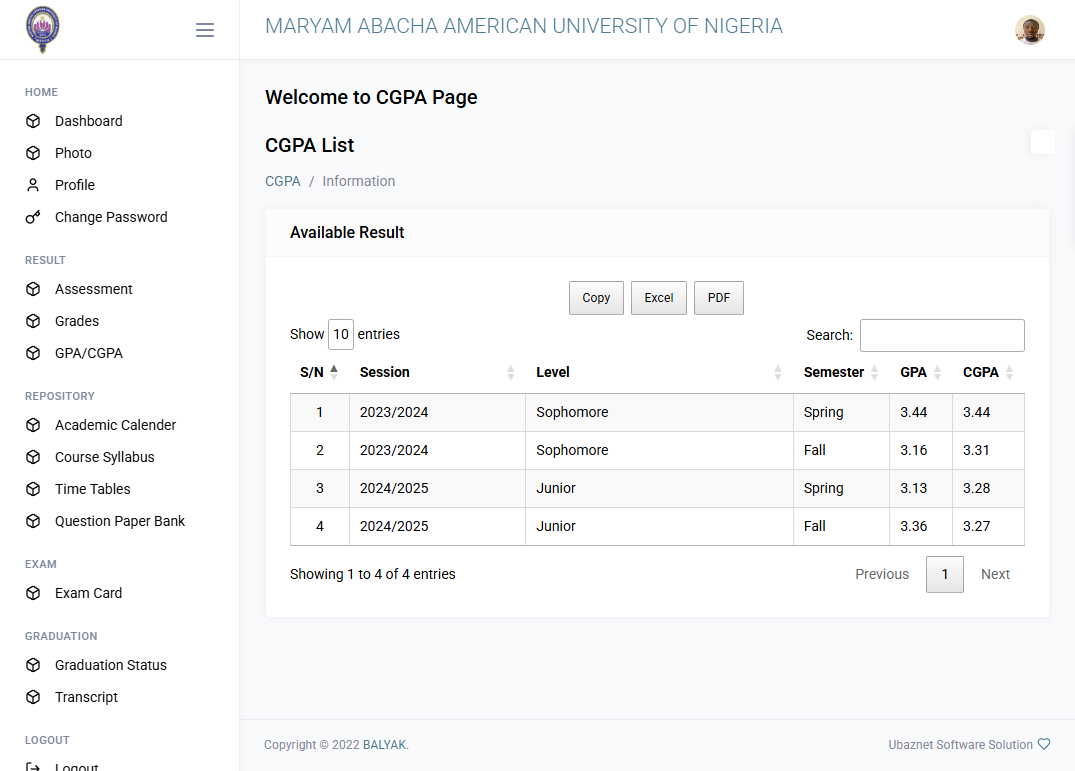The height and width of the screenshot is (771, 1075).
Task: Click the person icon beside Profile
Action: (33, 185)
